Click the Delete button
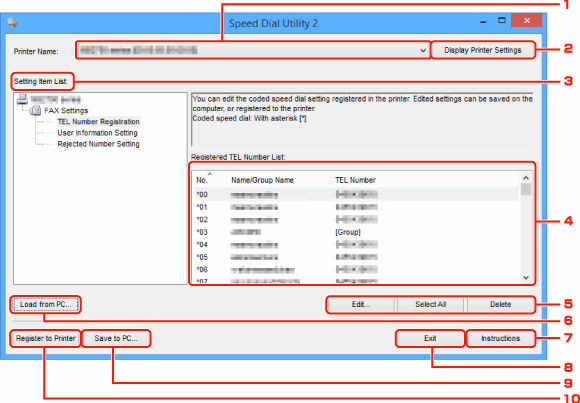580x403 pixels. click(x=500, y=305)
